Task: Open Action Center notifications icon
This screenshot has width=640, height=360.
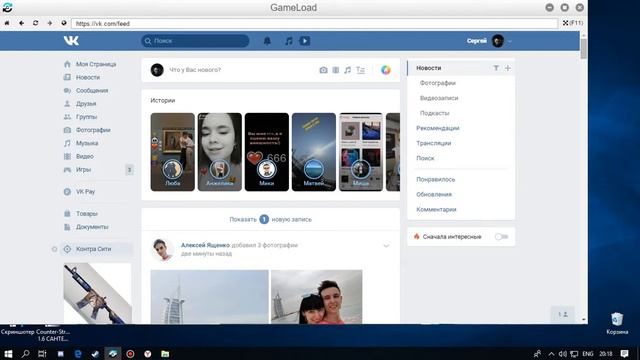Action: click(624, 353)
